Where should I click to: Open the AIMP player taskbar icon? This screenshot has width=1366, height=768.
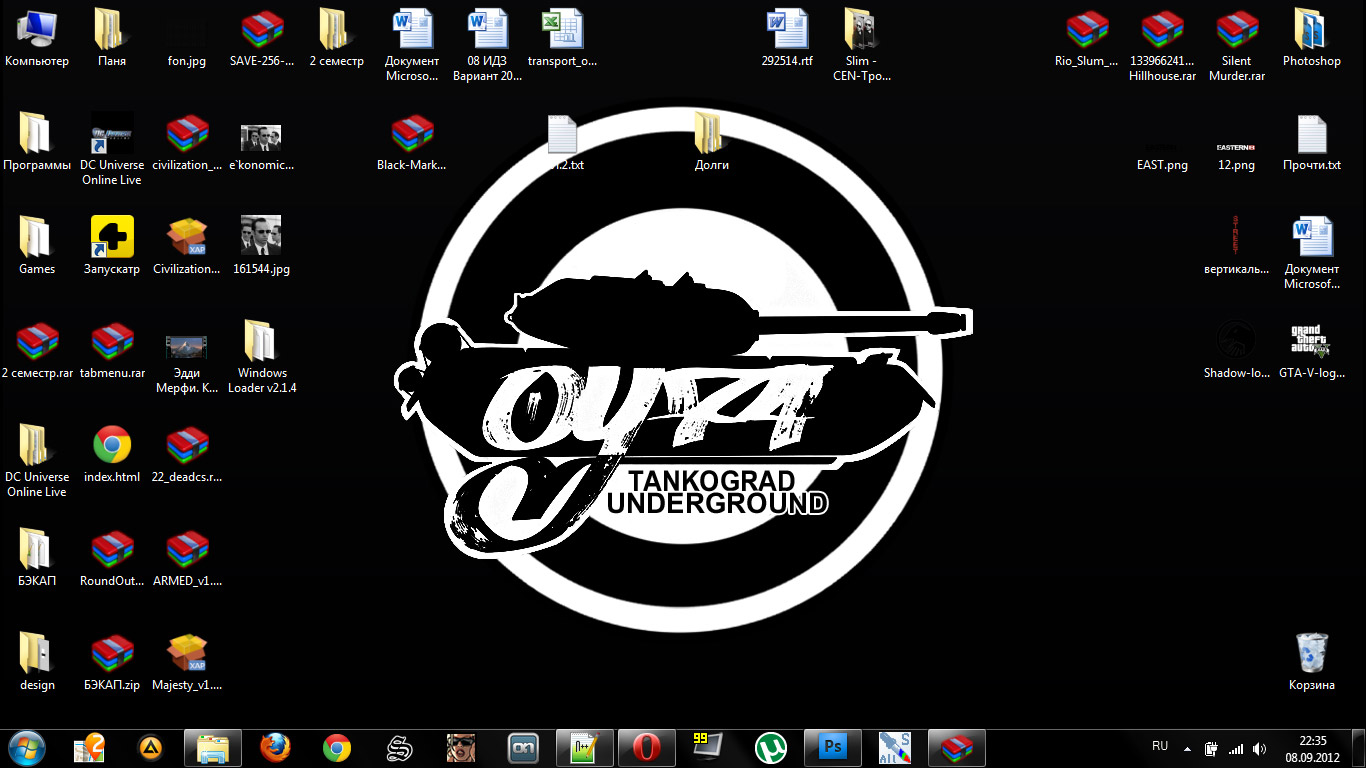150,747
